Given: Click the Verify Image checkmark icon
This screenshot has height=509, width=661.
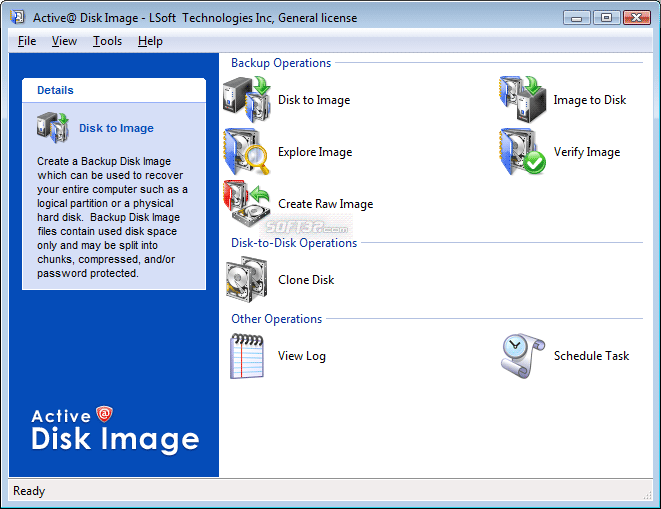Looking at the screenshot, I should coord(523,151).
